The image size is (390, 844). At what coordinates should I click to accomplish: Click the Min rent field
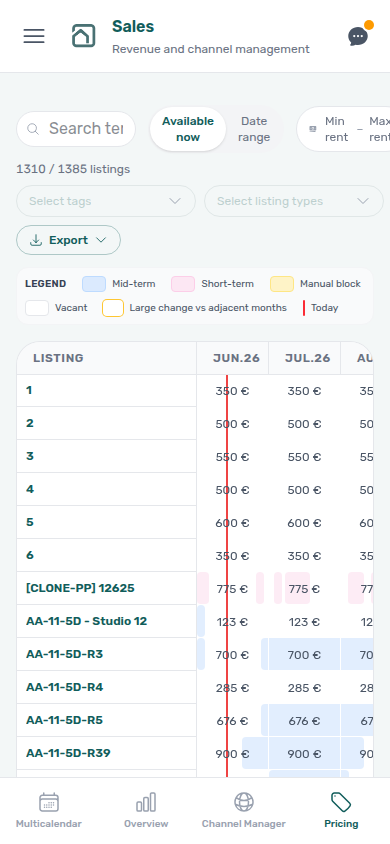click(336, 129)
